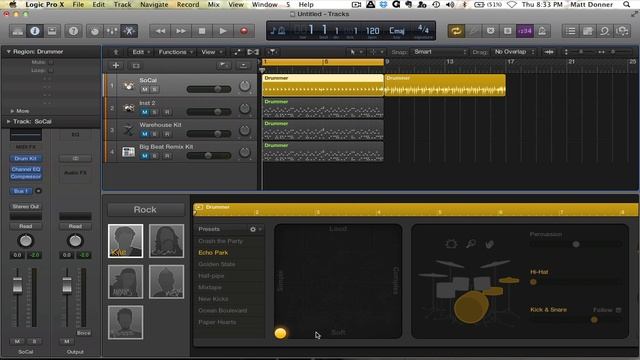Viewport: 640px width, 360px height.
Task: Toggle the yellow Cycle mode button
Action: click(x=456, y=31)
